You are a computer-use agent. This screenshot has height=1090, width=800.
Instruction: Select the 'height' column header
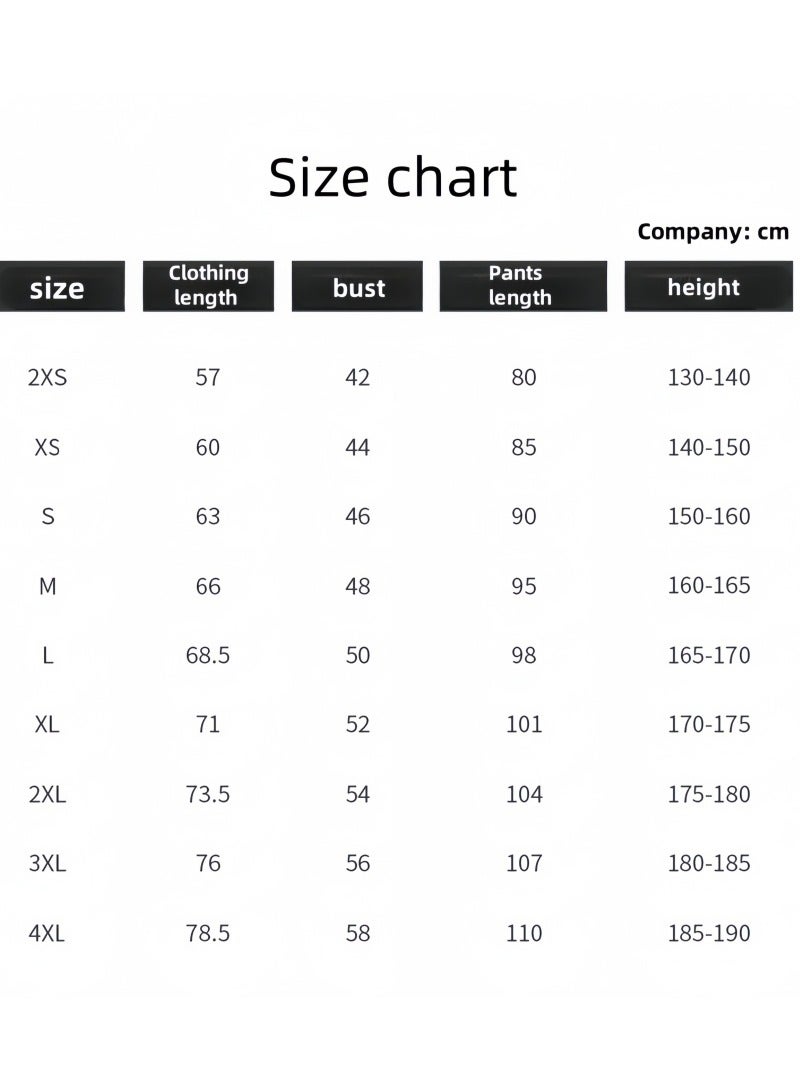[x=708, y=286]
